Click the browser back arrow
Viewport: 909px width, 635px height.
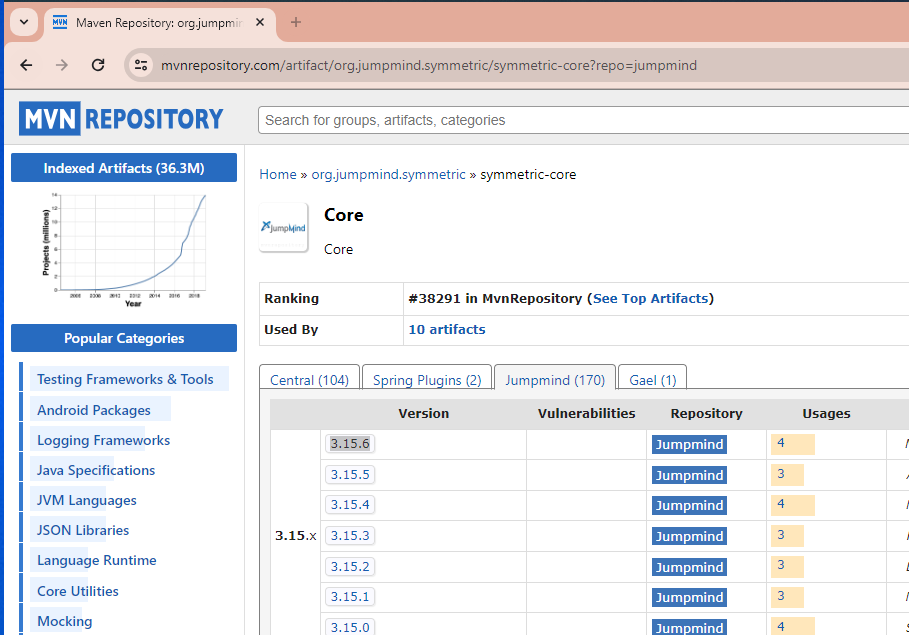tap(26, 65)
